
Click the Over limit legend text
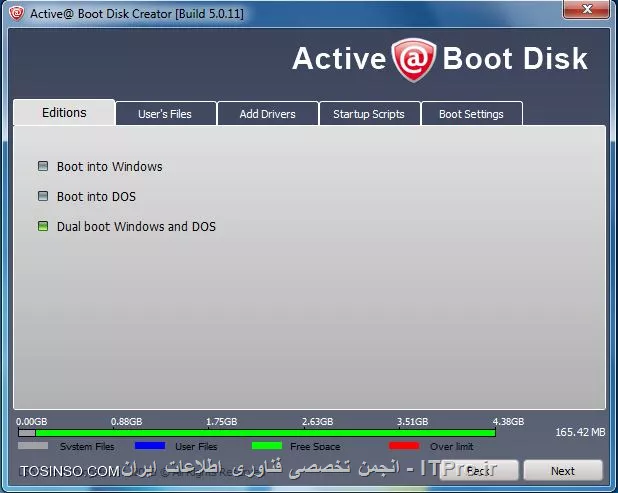452,446
